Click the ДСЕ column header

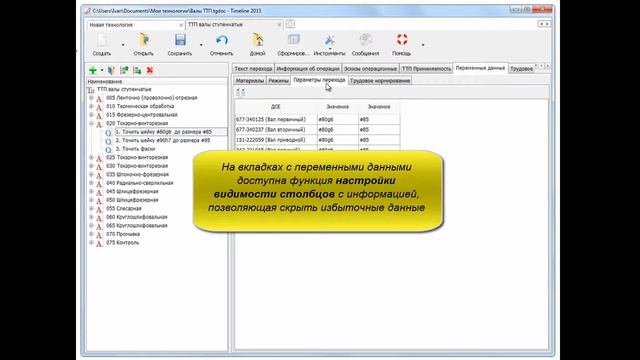(x=276, y=107)
